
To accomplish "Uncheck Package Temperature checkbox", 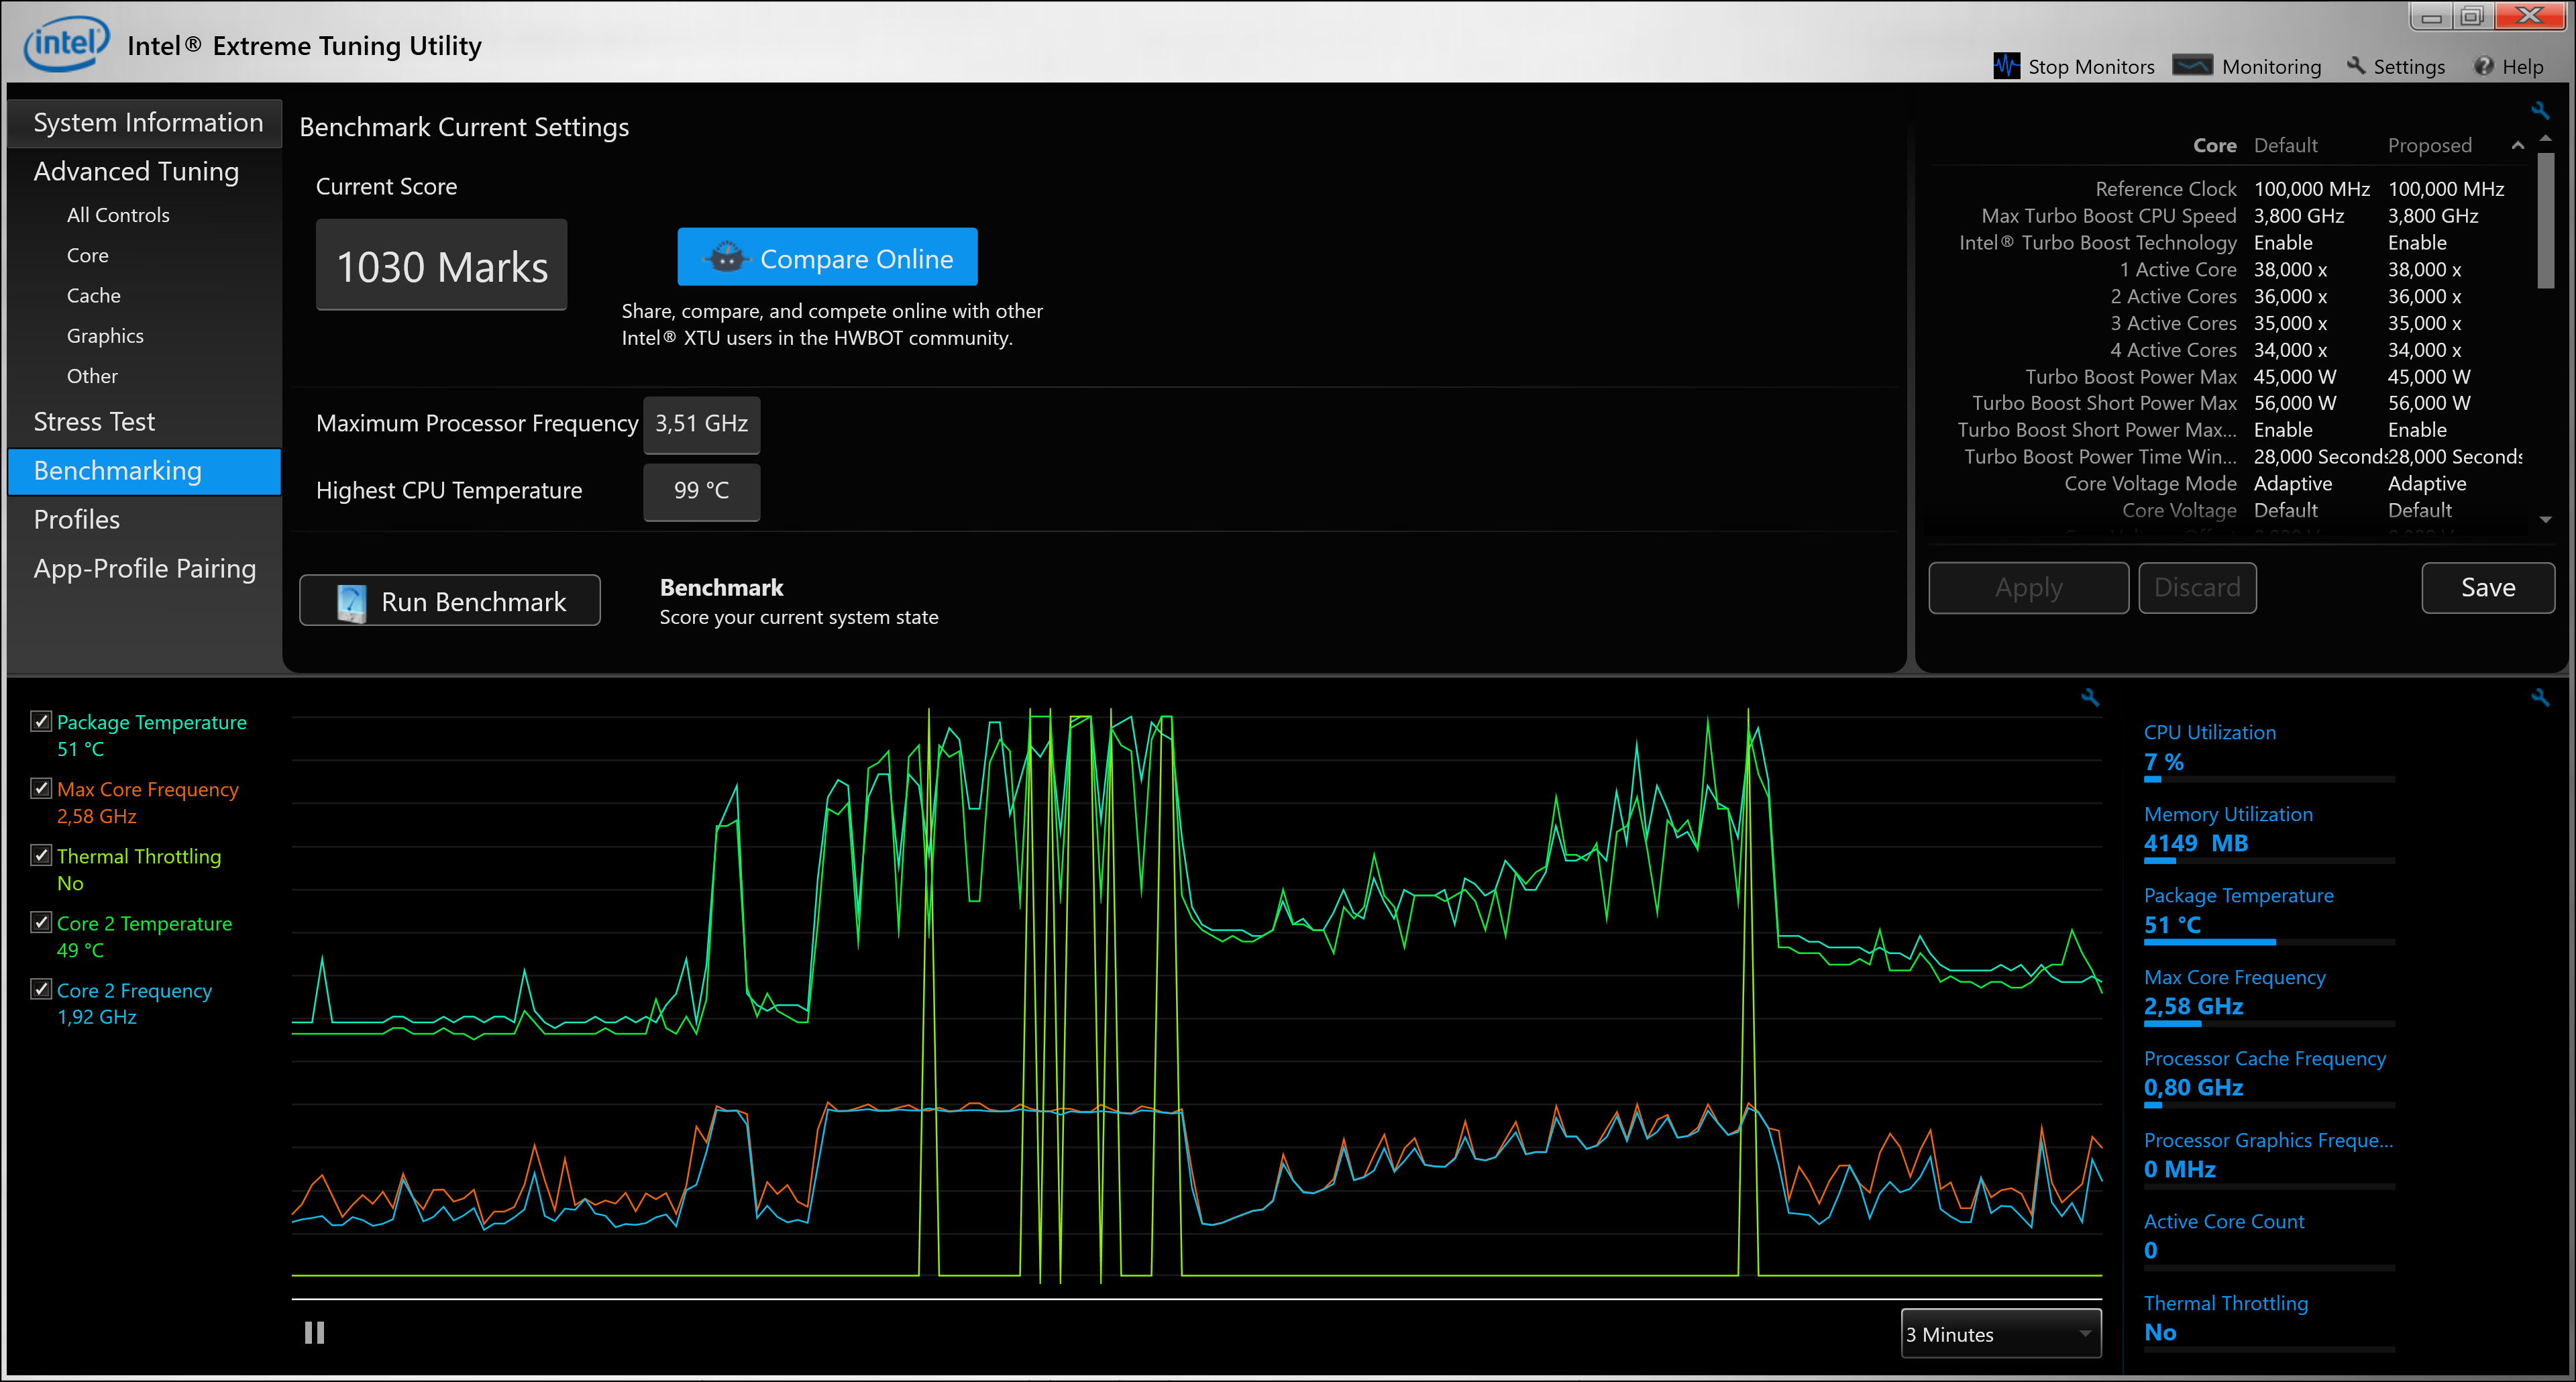I will pyautogui.click(x=41, y=721).
